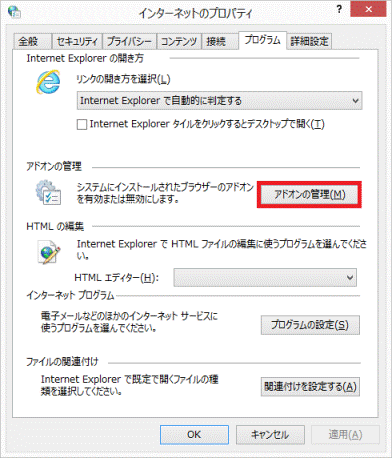This screenshot has height=458, width=392.
Task: Click the help question mark button
Action: (339, 9)
